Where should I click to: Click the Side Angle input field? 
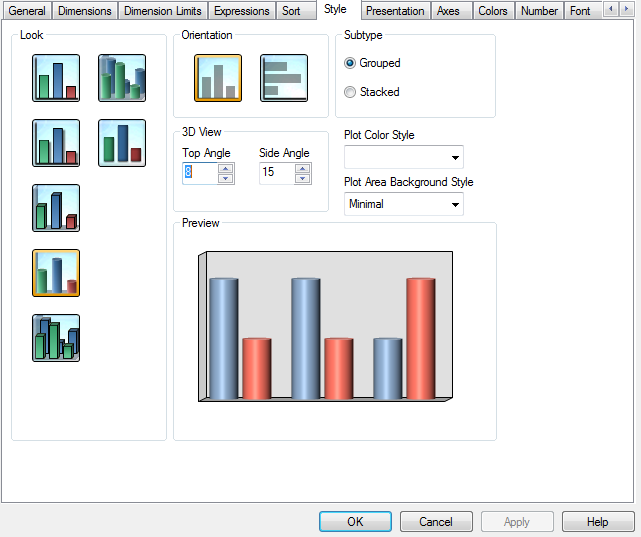pyautogui.click(x=277, y=173)
